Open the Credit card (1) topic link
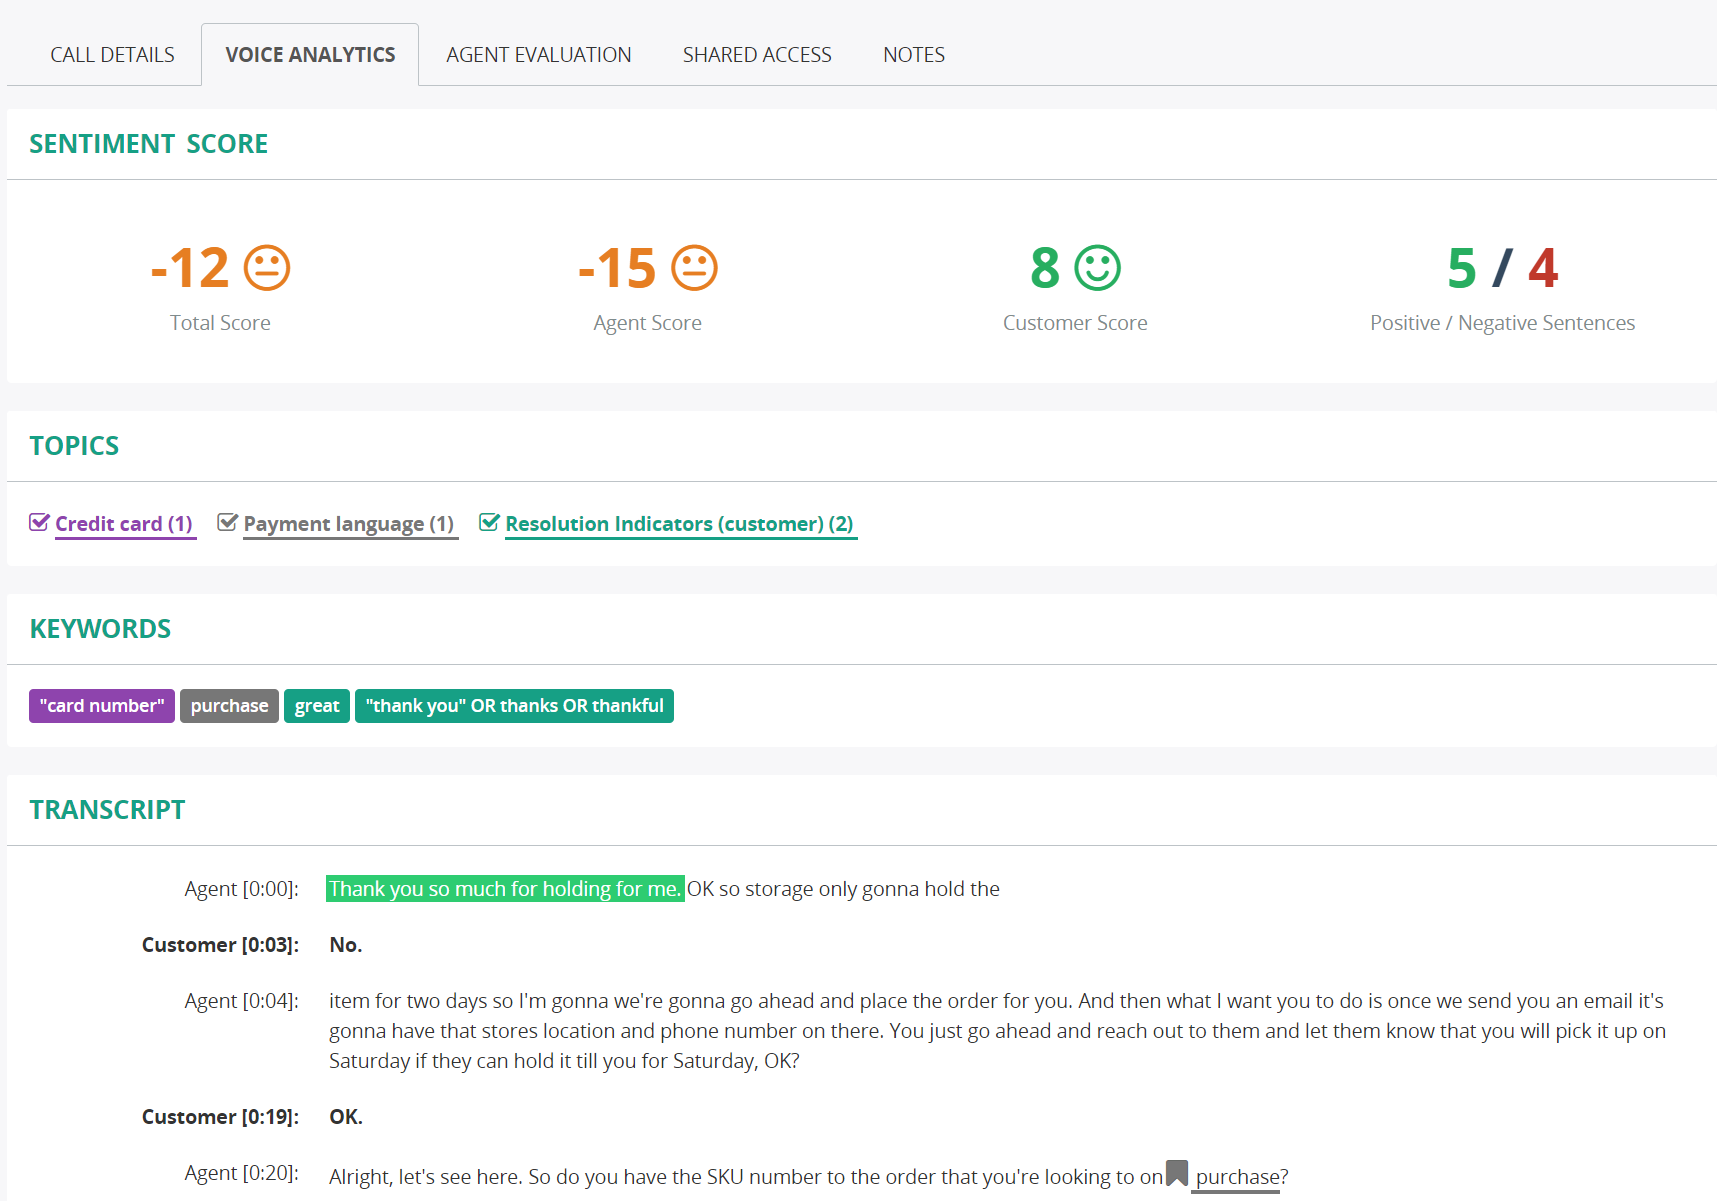Image resolution: width=1717 pixels, height=1201 pixels. [124, 524]
